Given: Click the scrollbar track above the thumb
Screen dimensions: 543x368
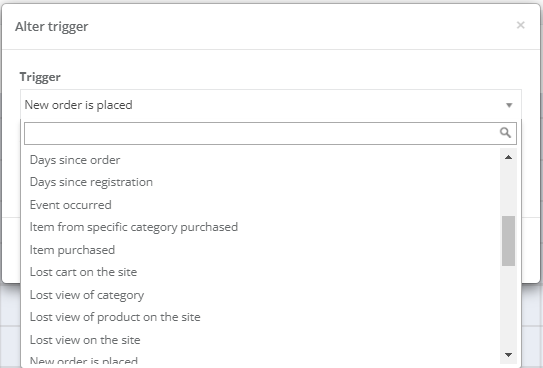Looking at the screenshot, I should [508, 190].
